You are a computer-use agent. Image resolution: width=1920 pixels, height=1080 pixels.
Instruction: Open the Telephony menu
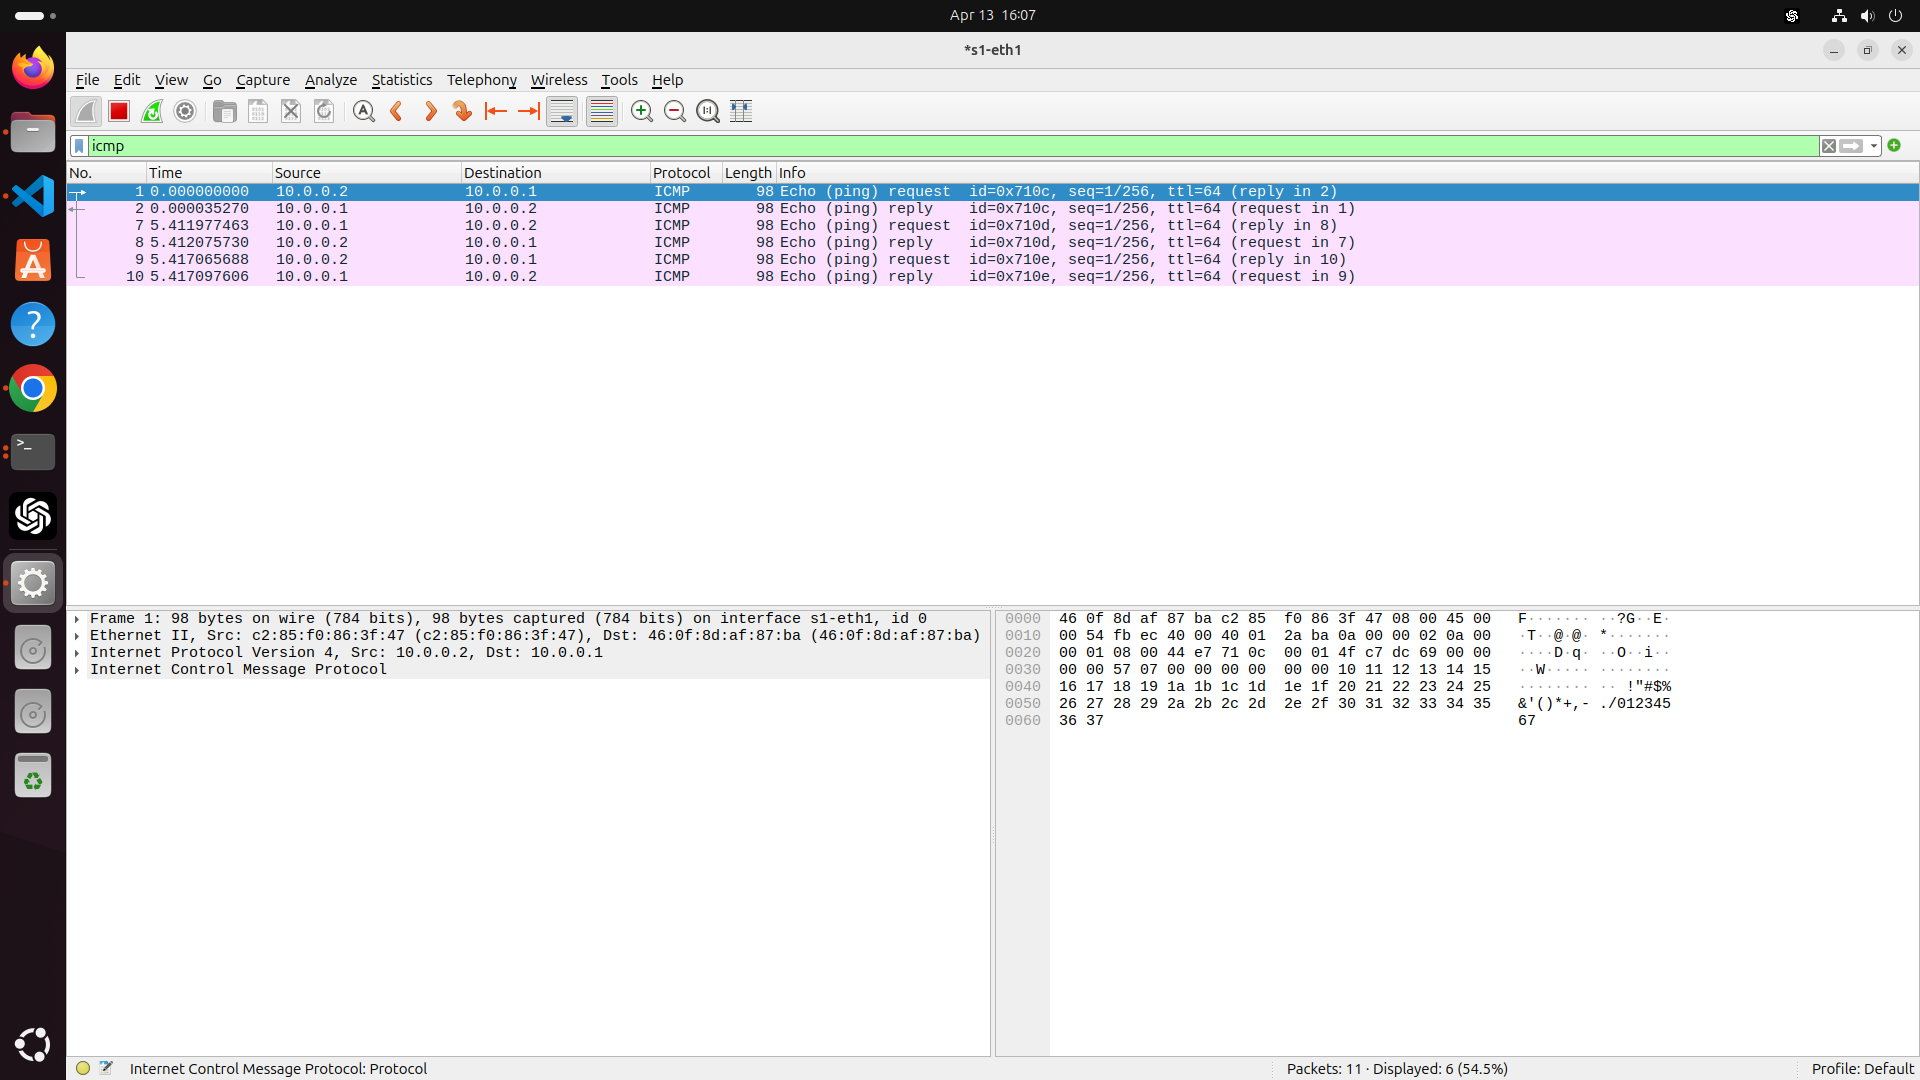(481, 80)
